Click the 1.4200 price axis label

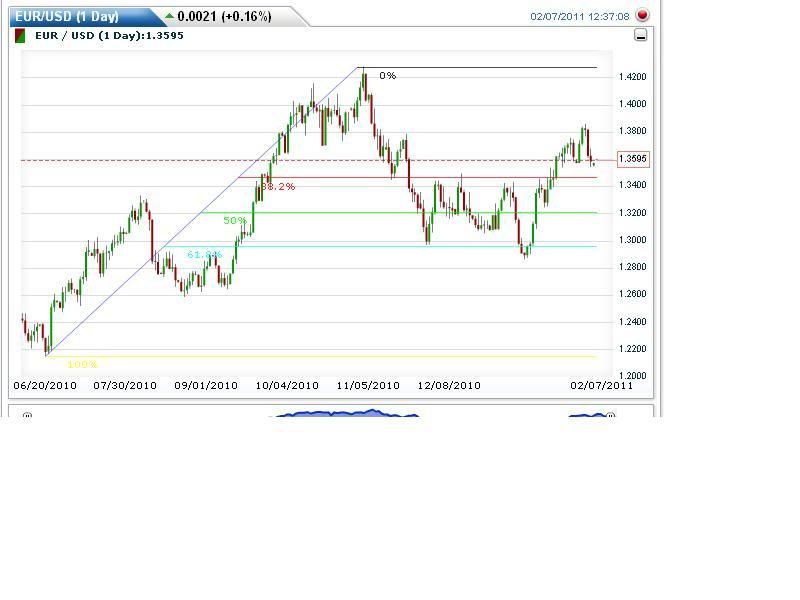click(633, 77)
